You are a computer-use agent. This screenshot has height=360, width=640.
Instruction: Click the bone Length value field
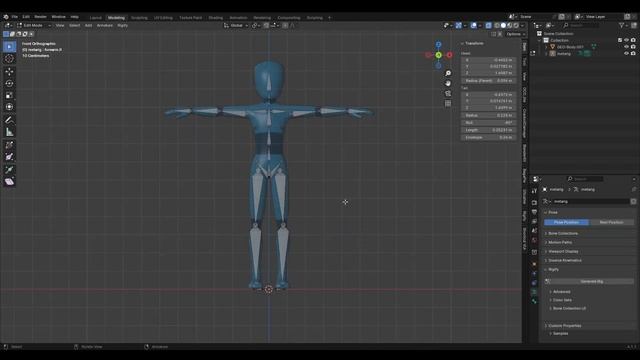point(489,130)
